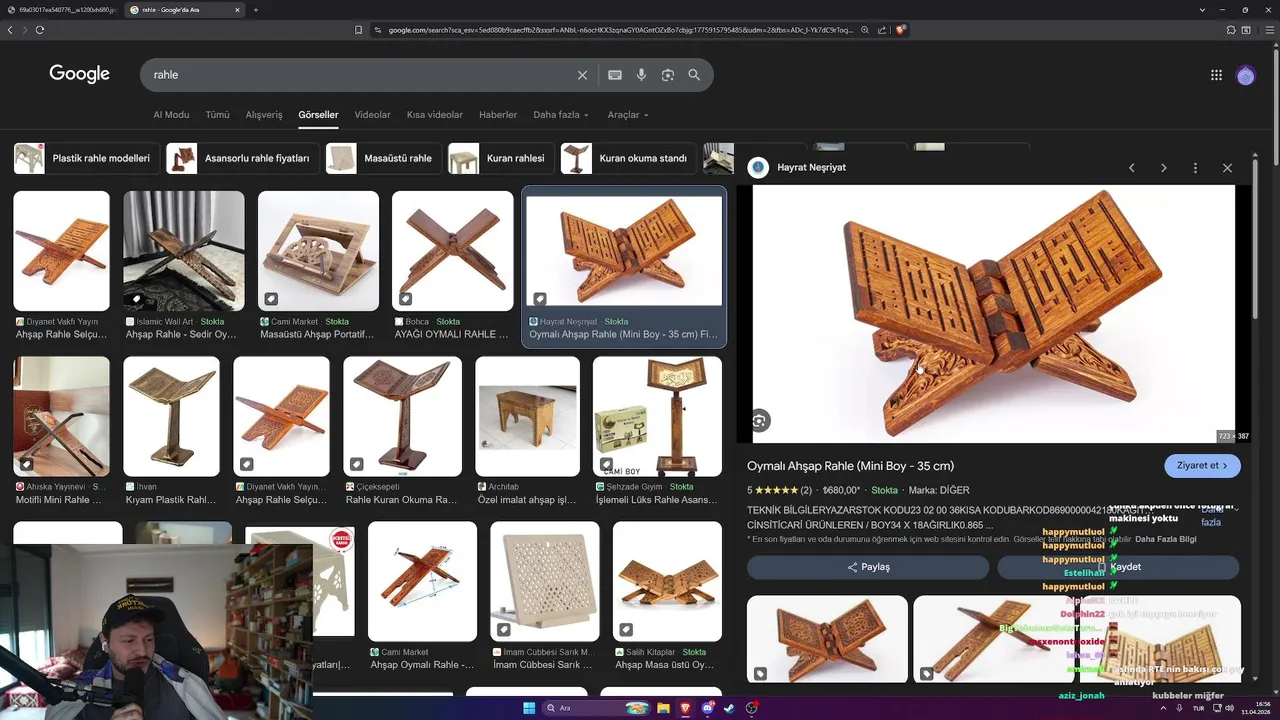Open the Google apps grid
Image resolution: width=1280 pixels, height=720 pixels.
(1216, 75)
